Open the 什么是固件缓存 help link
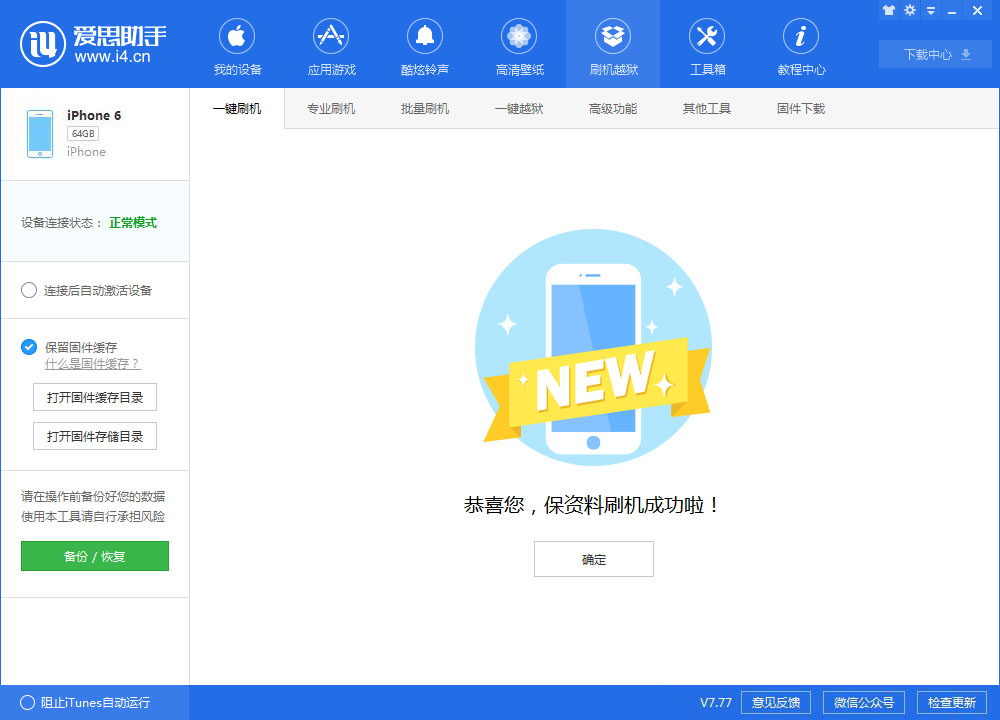 point(93,363)
